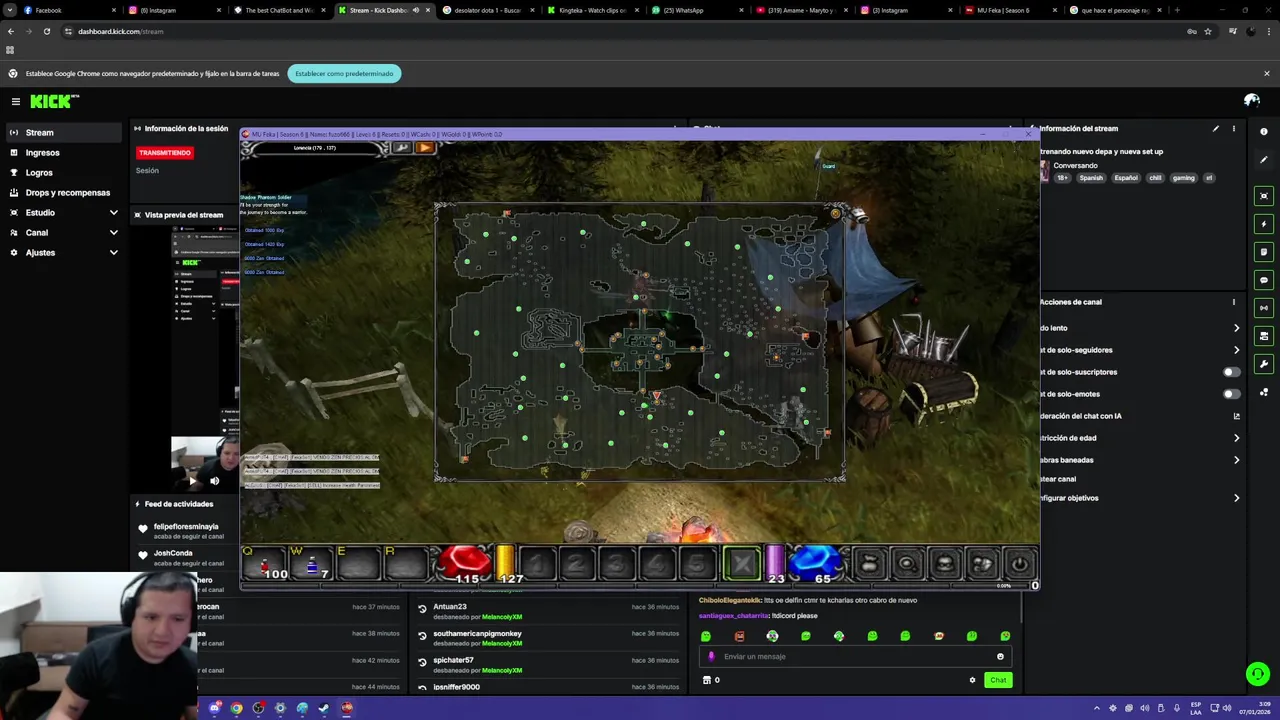Open the game inventory bag icon

tap(869, 565)
